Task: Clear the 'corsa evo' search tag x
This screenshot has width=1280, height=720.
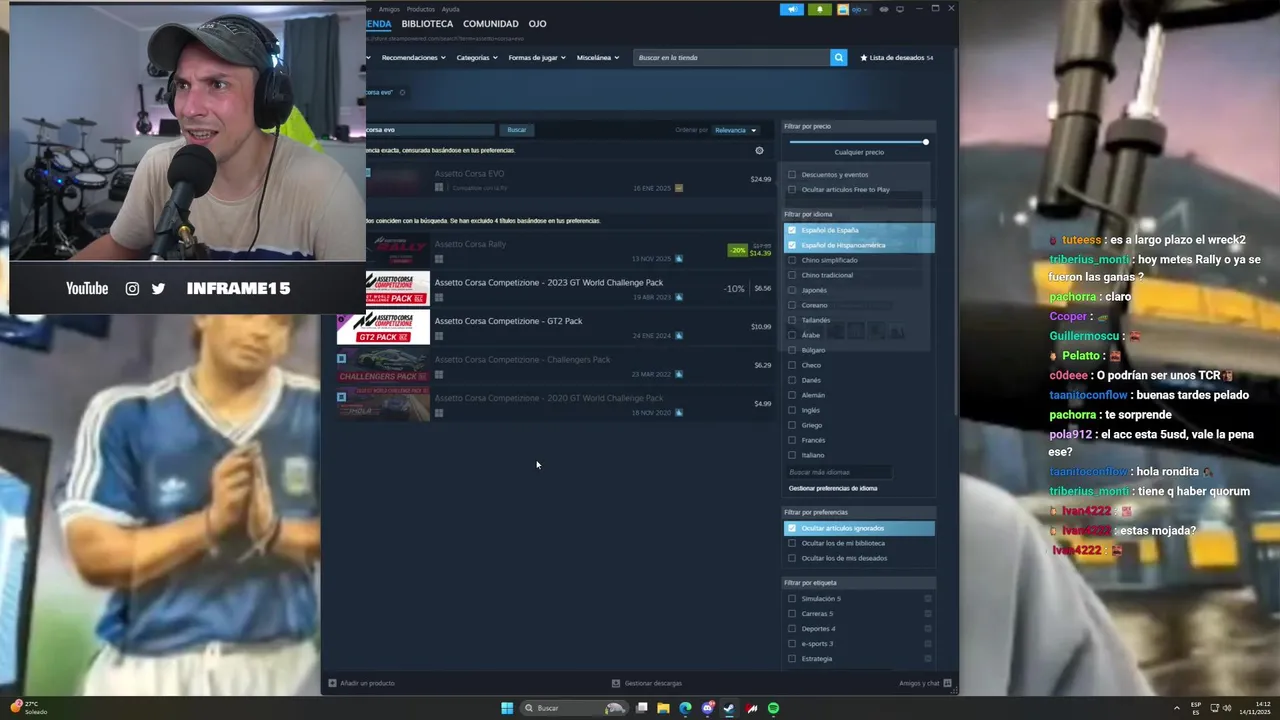Action: [x=402, y=92]
